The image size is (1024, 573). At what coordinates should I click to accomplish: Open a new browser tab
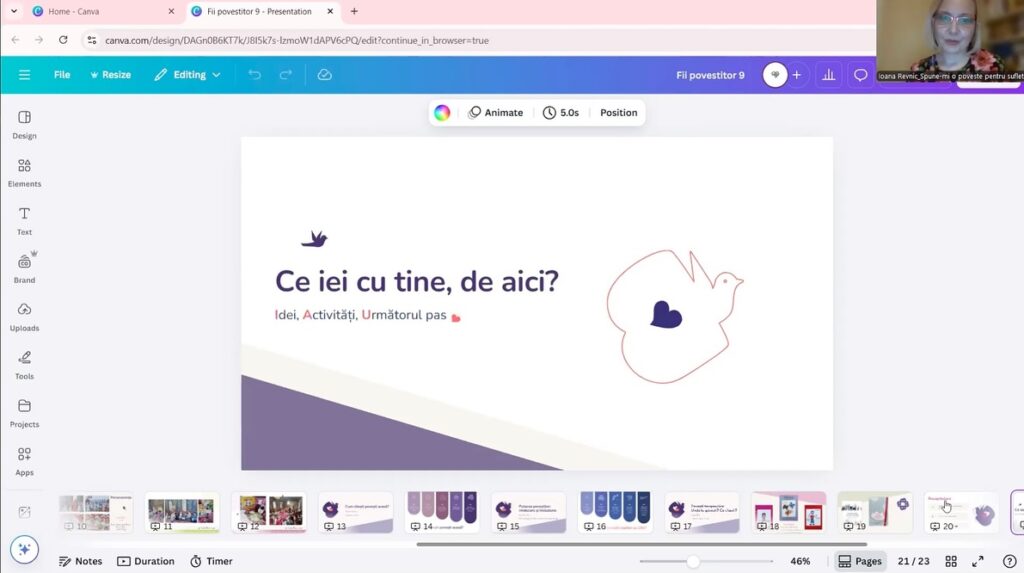(354, 11)
